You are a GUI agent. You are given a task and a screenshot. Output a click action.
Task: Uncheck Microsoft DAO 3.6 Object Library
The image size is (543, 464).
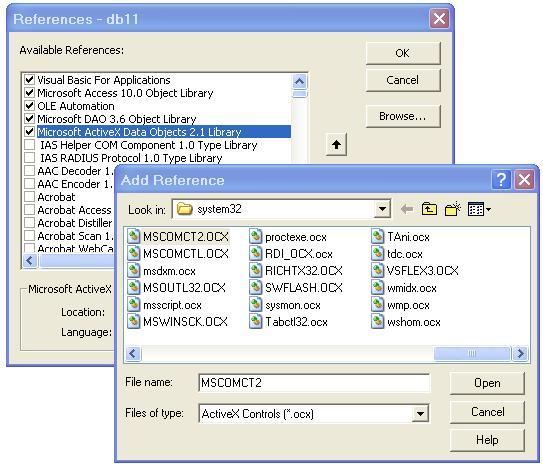point(30,119)
